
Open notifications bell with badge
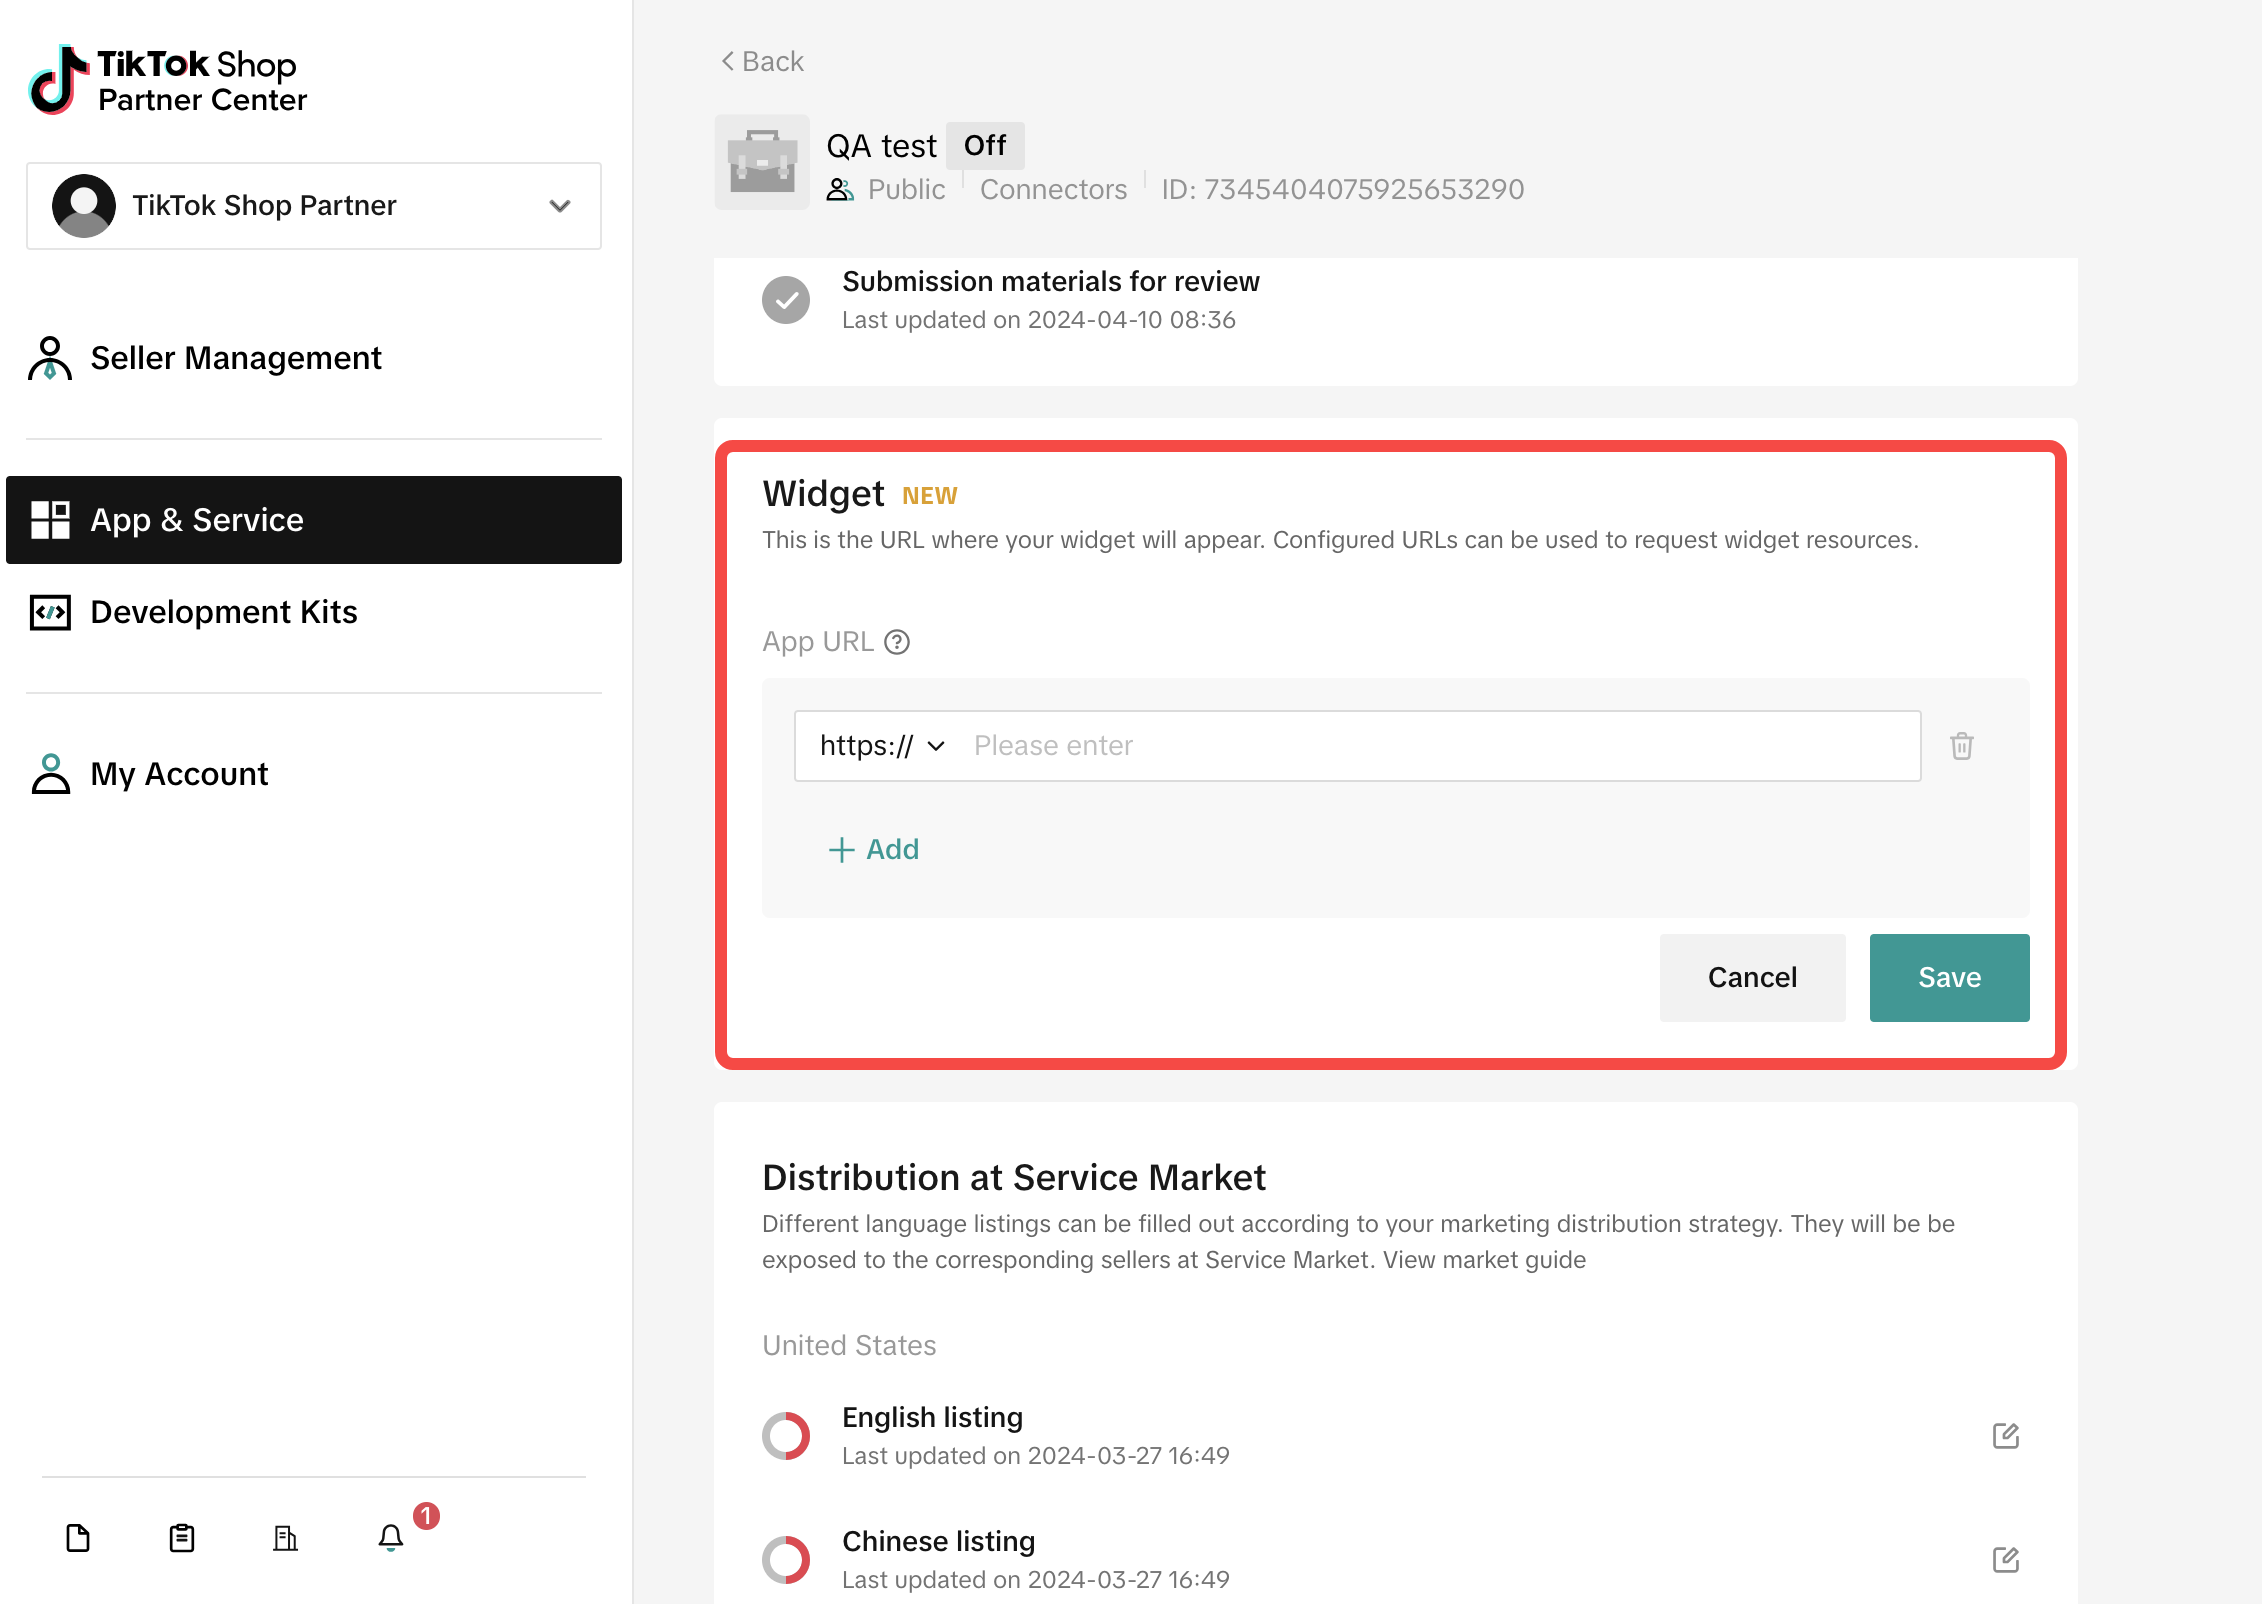(x=391, y=1537)
